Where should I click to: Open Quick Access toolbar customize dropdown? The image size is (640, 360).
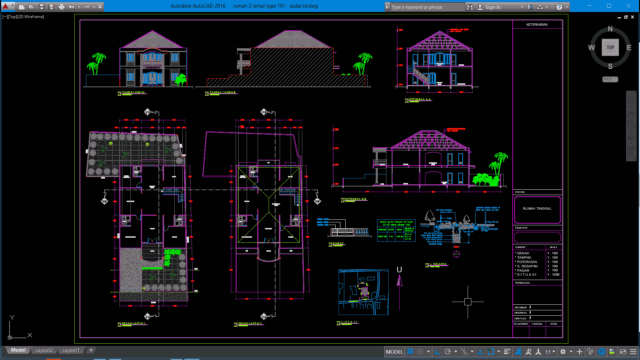[x=100, y=7]
